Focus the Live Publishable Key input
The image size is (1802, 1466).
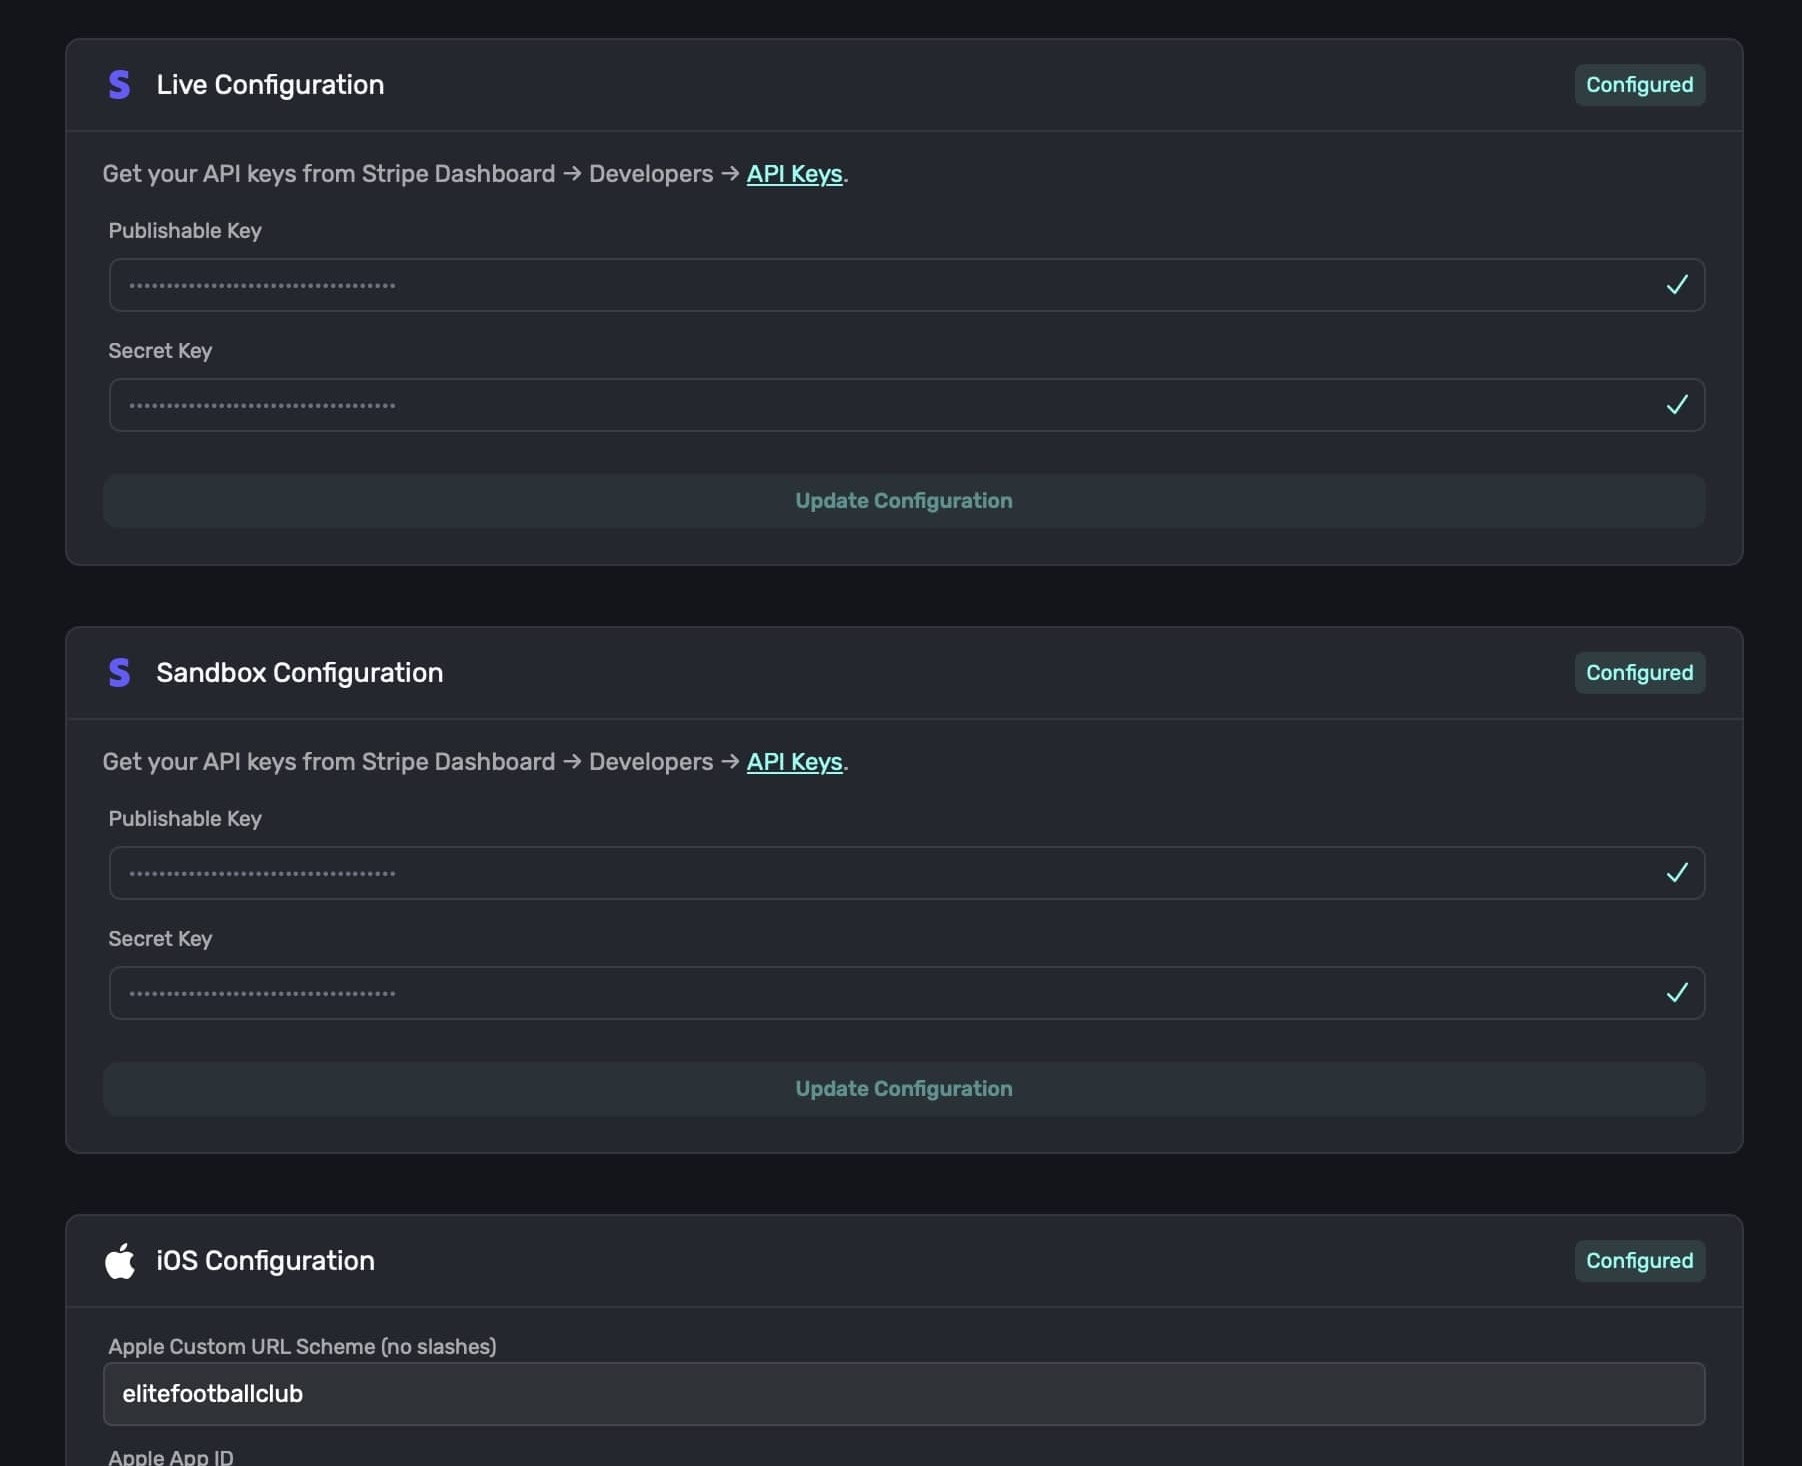click(880, 285)
